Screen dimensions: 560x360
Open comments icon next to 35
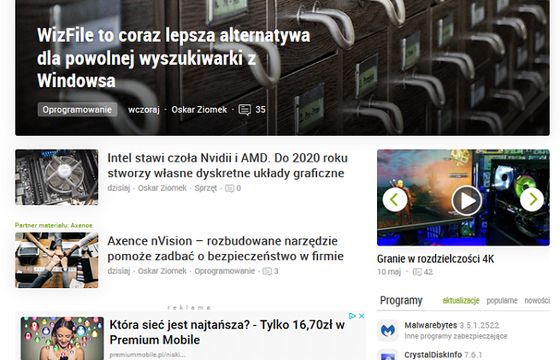coord(245,110)
